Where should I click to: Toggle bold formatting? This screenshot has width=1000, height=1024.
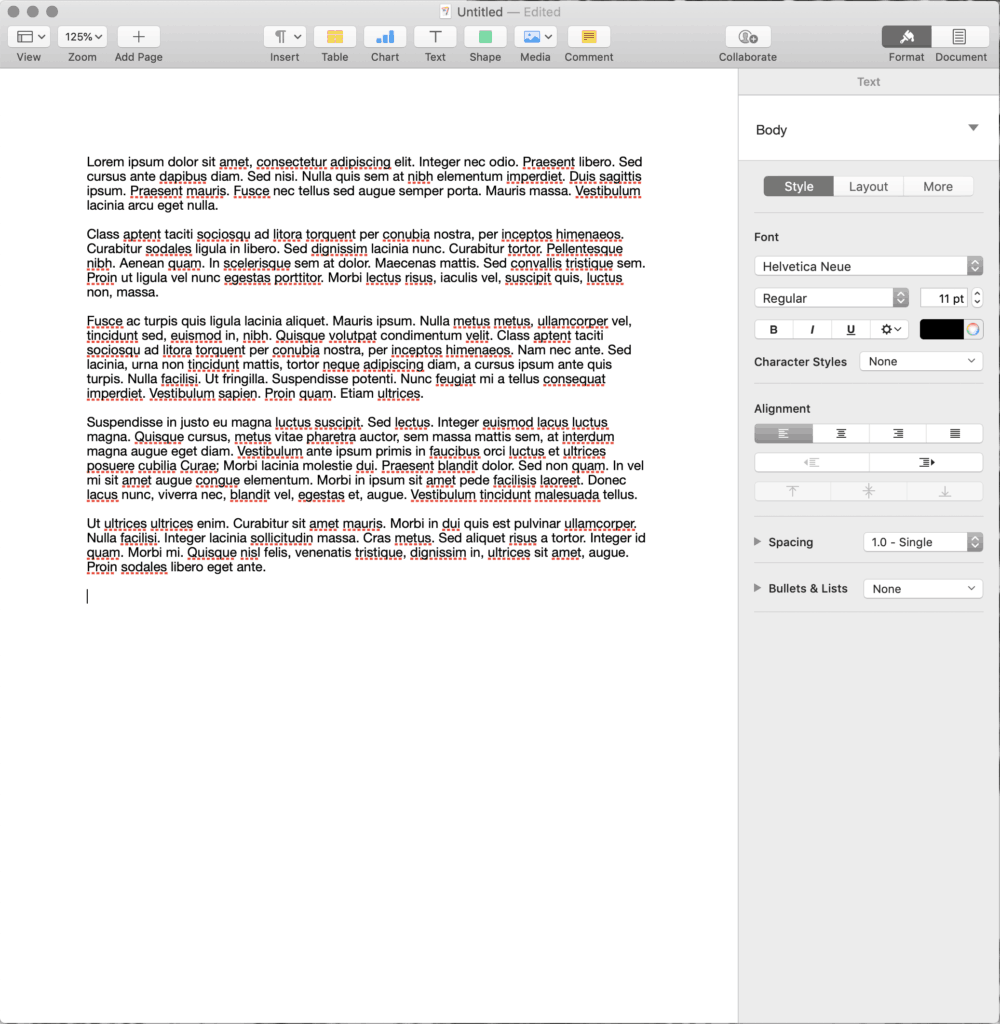tap(773, 329)
